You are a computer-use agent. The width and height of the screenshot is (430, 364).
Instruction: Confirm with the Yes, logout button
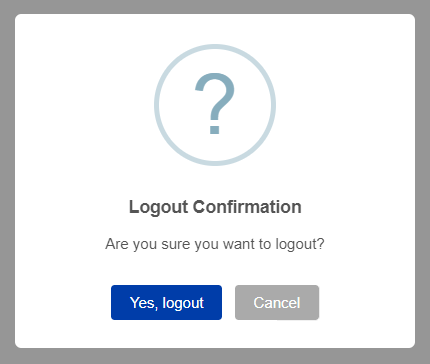166,302
